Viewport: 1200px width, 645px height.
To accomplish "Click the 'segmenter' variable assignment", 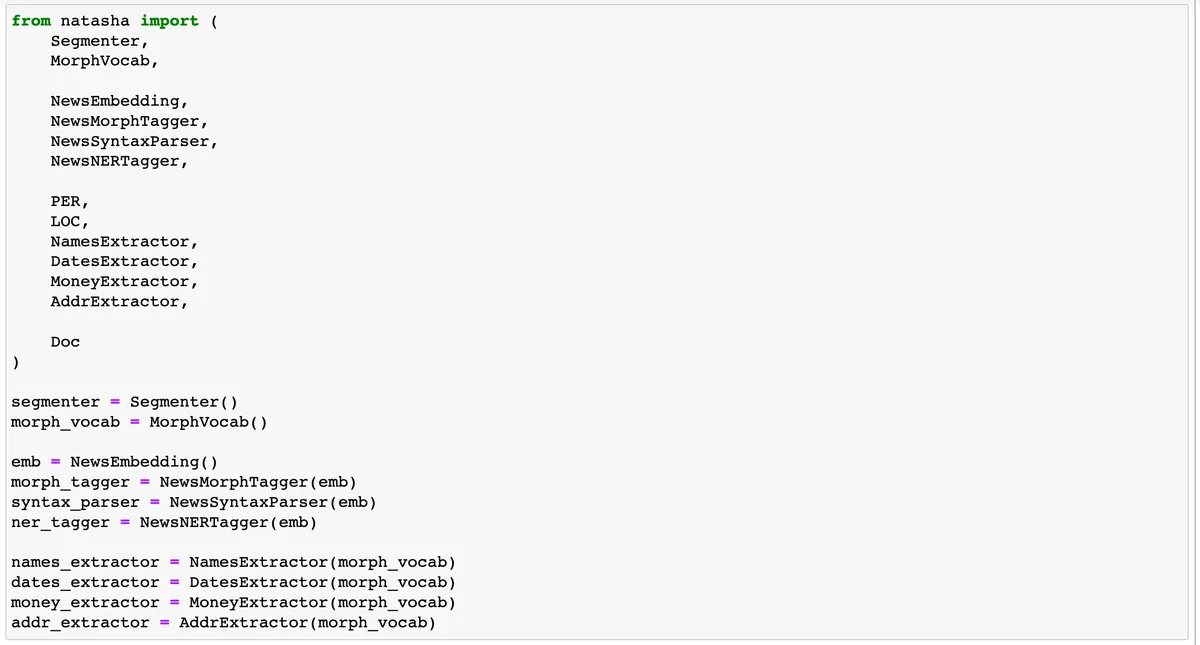I will click(x=124, y=402).
